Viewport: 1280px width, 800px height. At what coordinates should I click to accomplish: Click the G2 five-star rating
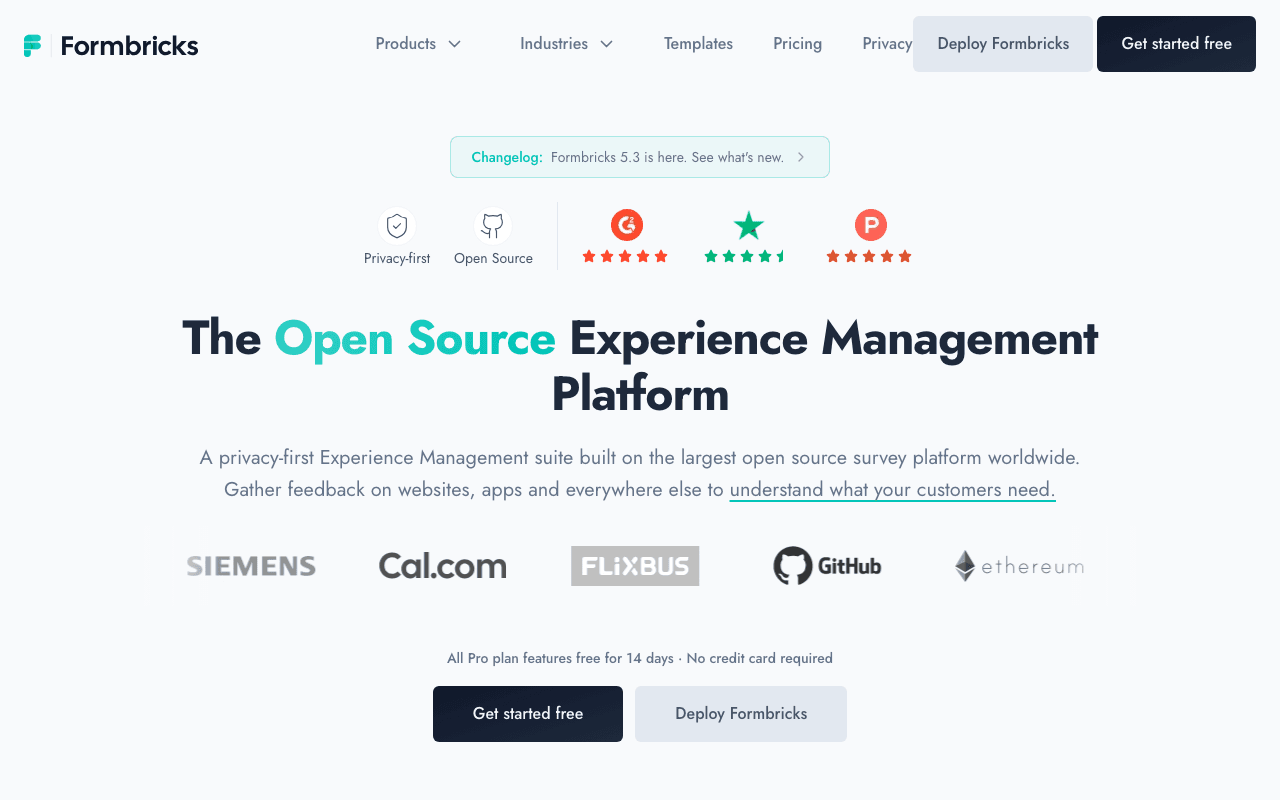pos(625,256)
